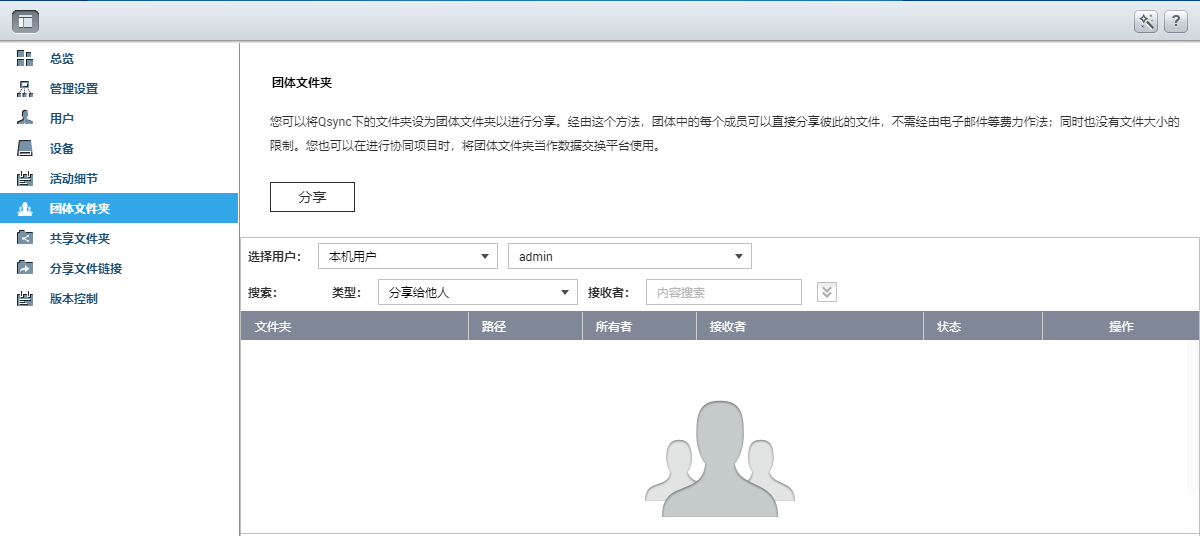Open the 分享给他人 type dropdown
The height and width of the screenshot is (536, 1200).
pos(478,291)
